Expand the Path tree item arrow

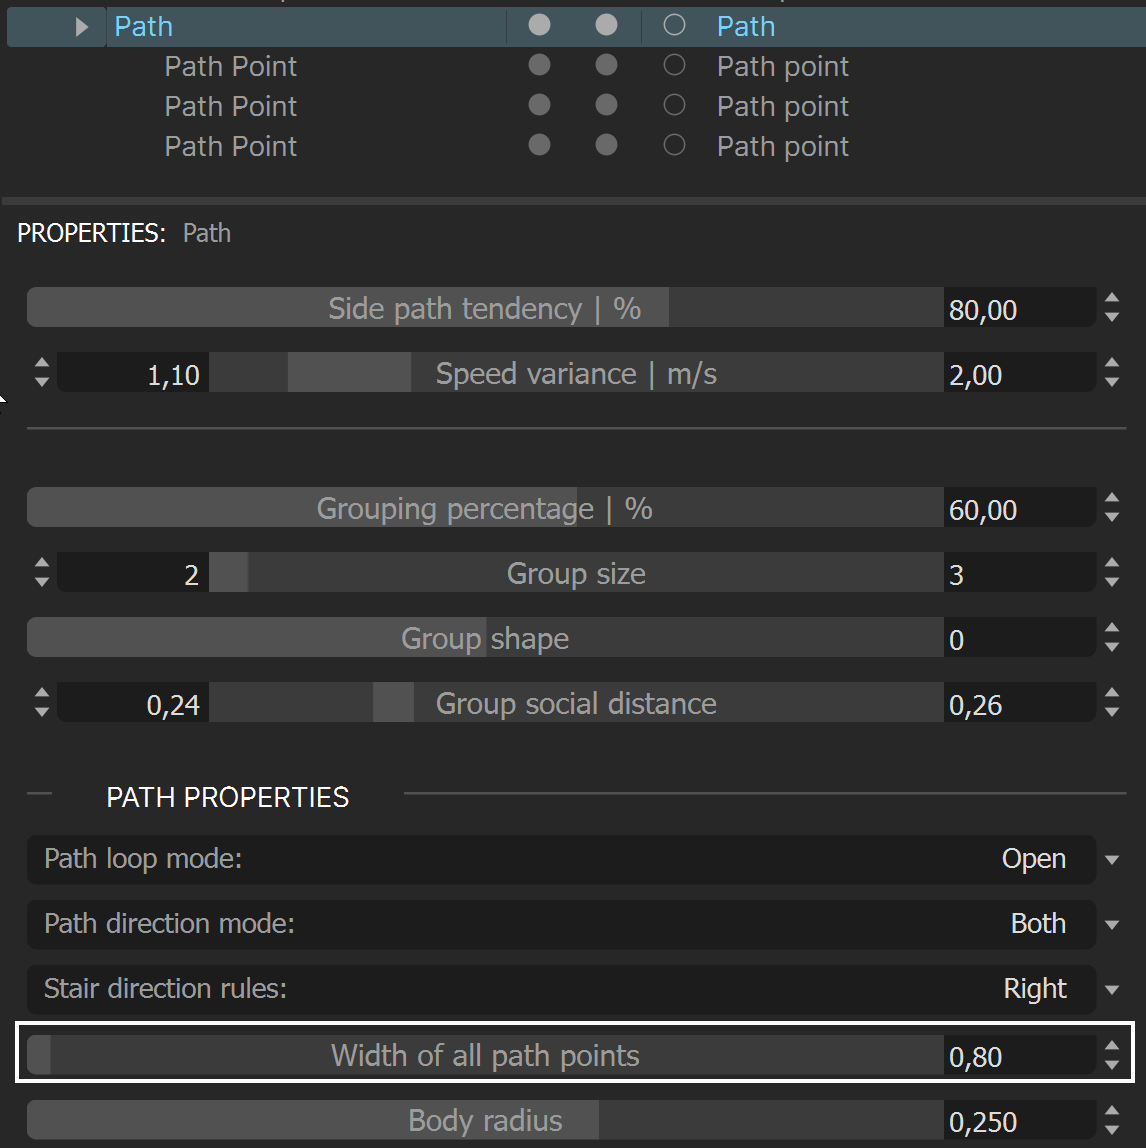coord(82,27)
